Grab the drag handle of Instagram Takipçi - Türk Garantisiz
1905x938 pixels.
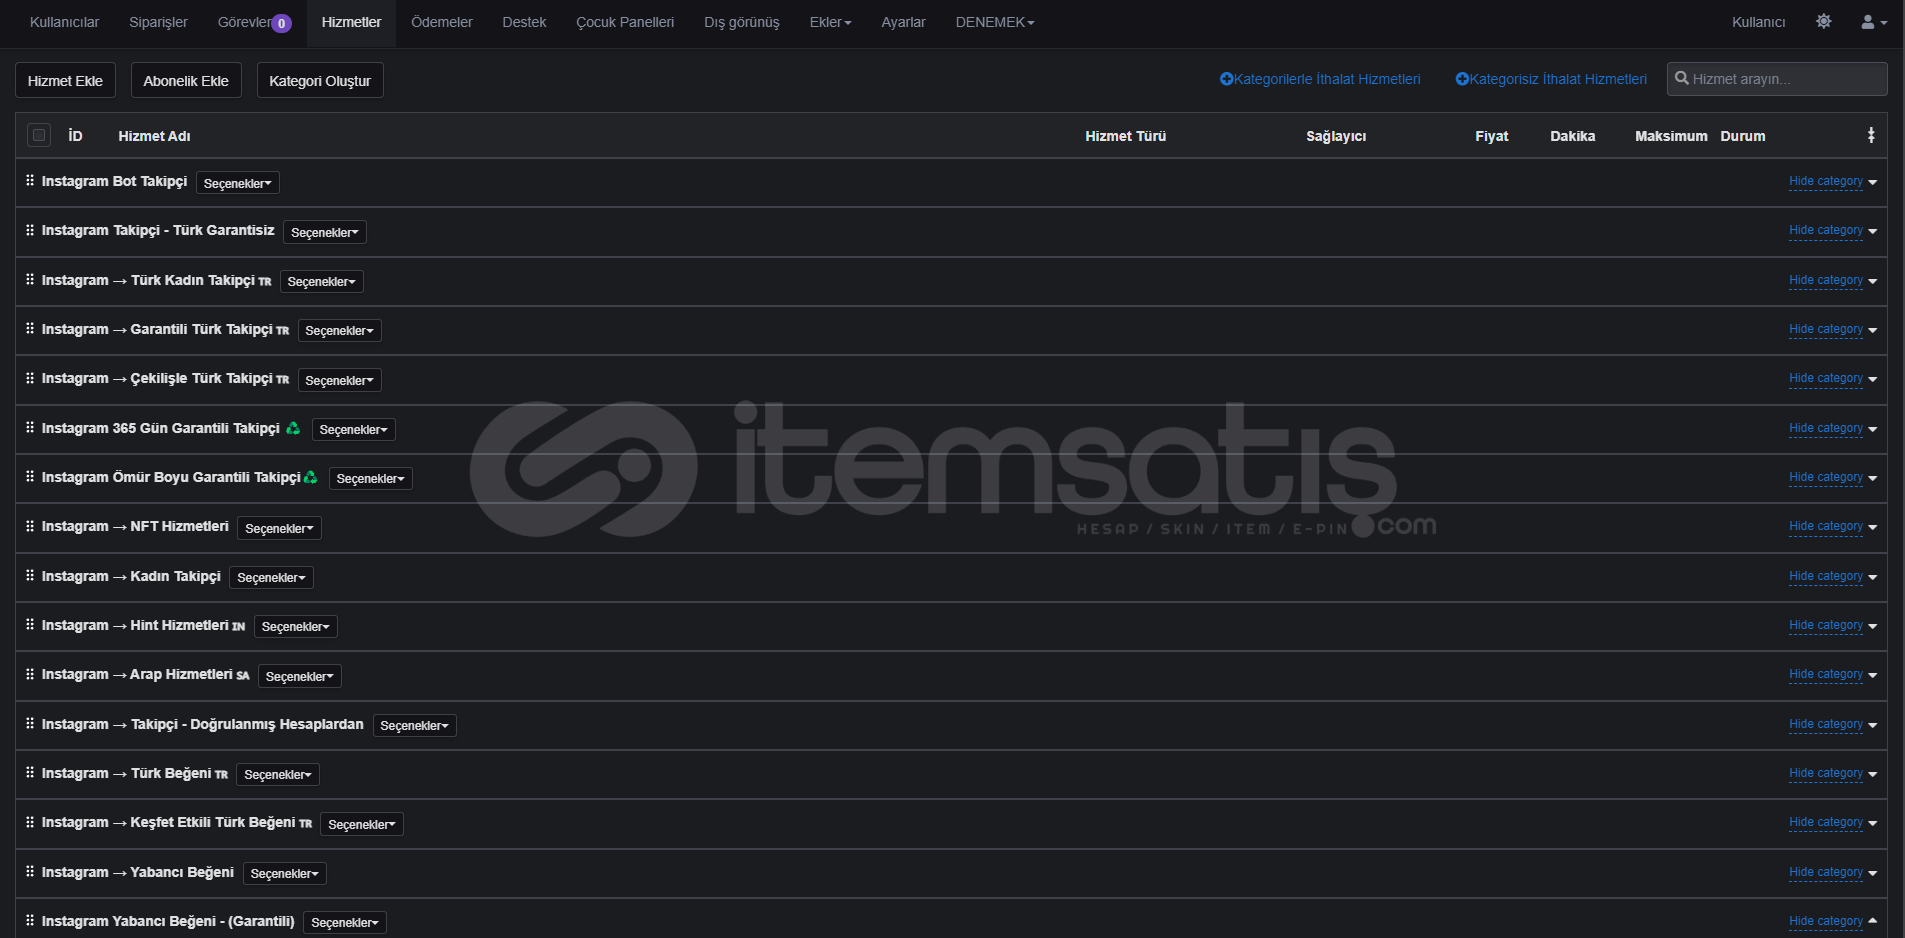30,230
